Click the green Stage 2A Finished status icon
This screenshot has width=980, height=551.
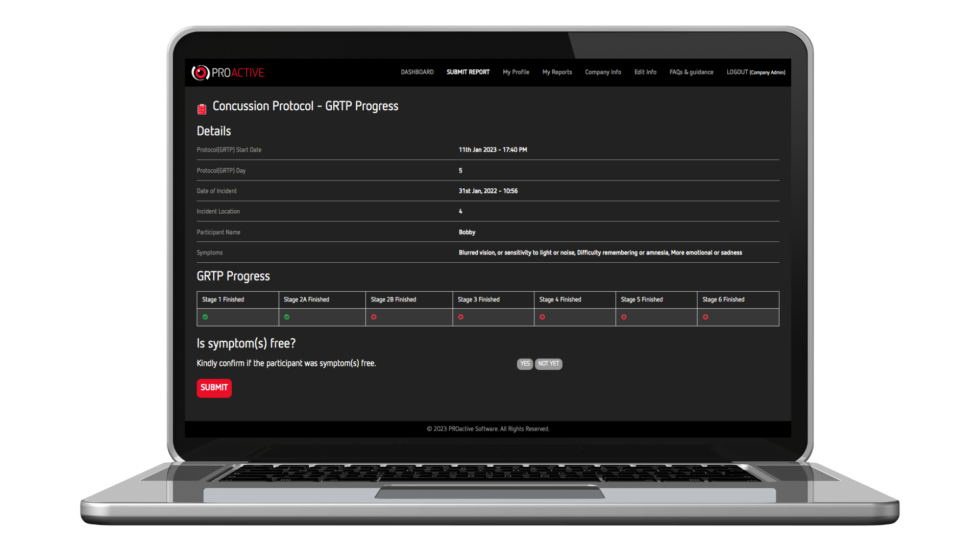pyautogui.click(x=287, y=317)
